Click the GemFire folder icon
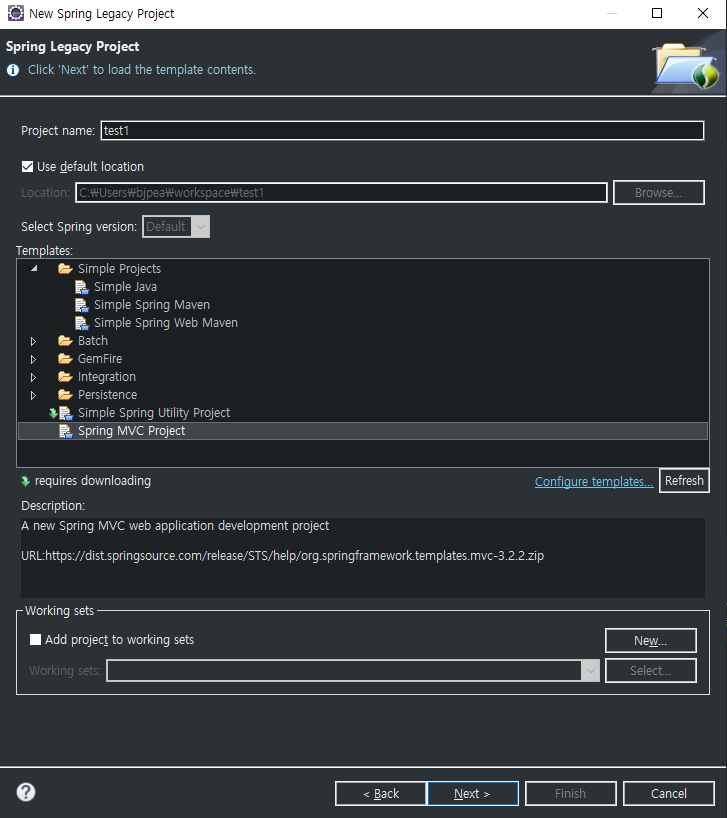This screenshot has width=727, height=818. click(x=65, y=359)
